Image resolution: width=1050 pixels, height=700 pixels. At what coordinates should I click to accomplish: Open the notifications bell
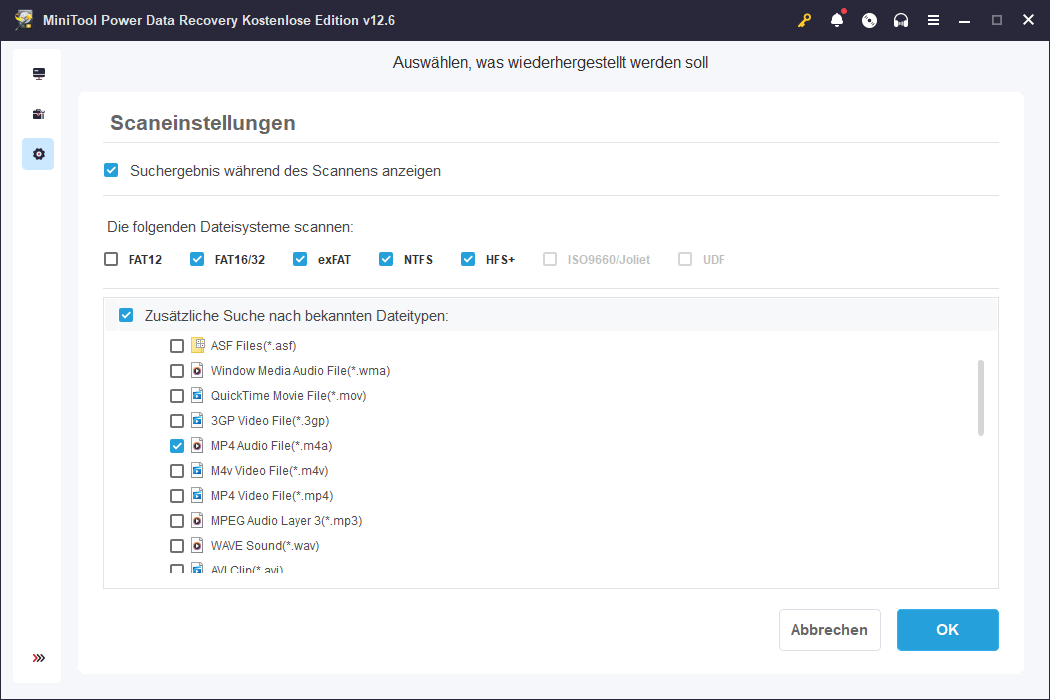(x=837, y=19)
